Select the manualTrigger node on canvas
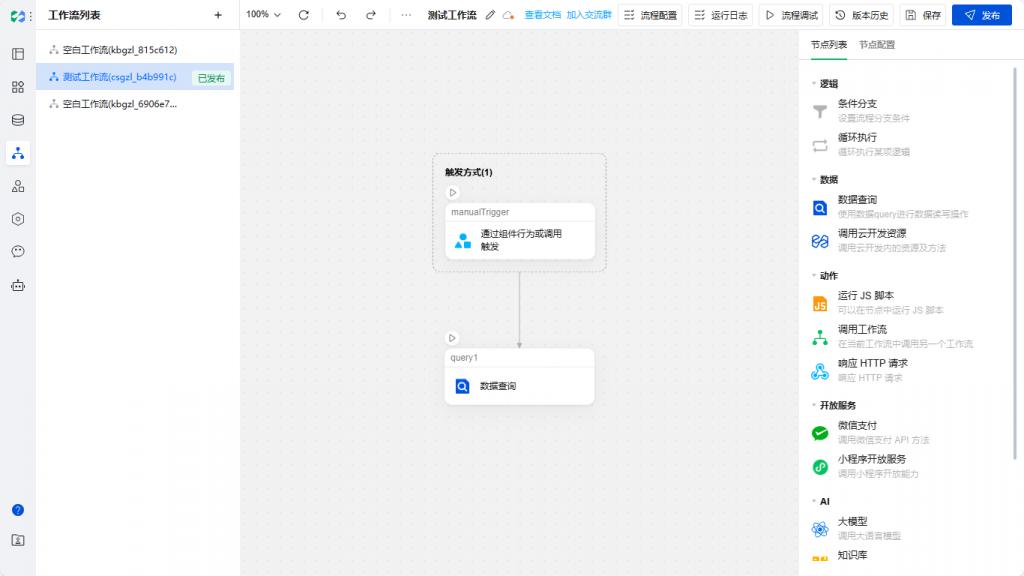This screenshot has width=1024, height=576. point(520,232)
